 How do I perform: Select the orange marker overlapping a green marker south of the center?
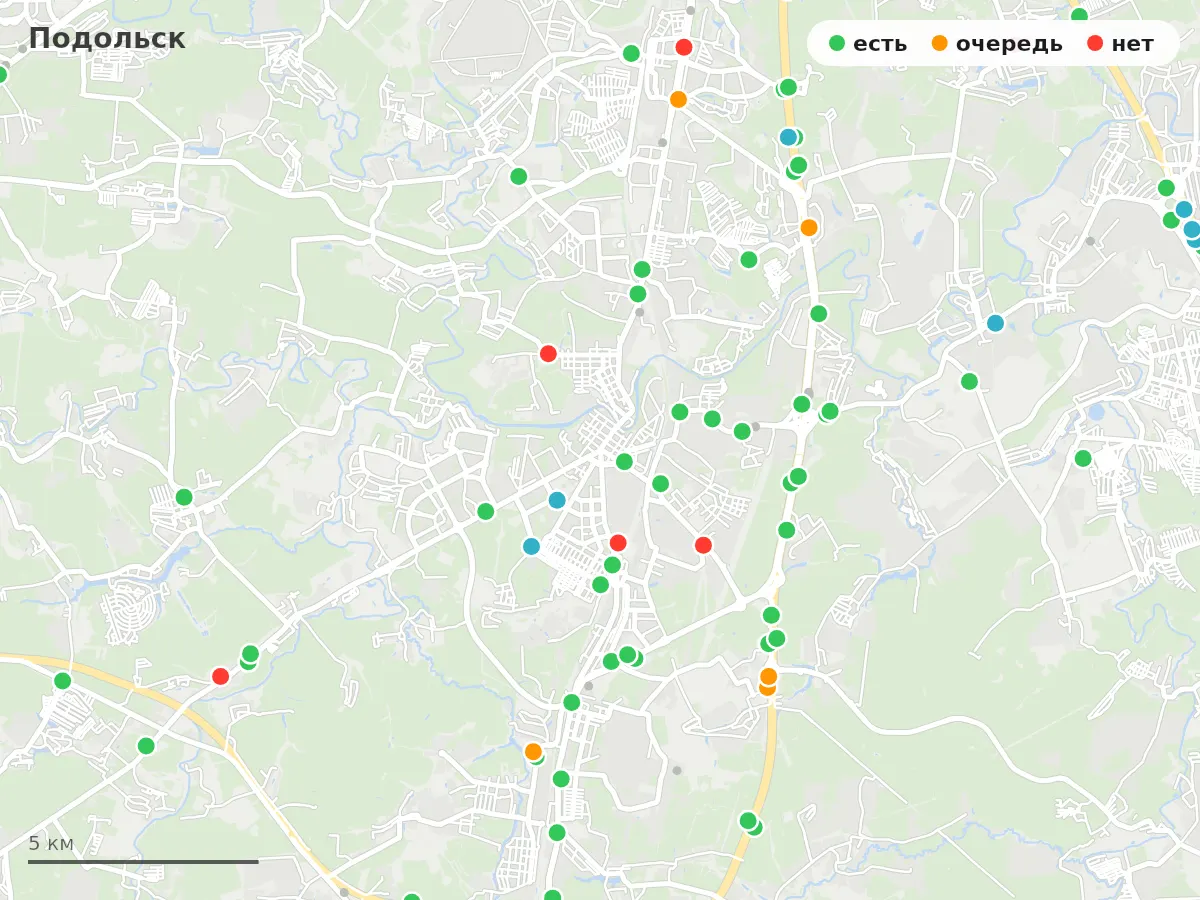tap(533, 751)
